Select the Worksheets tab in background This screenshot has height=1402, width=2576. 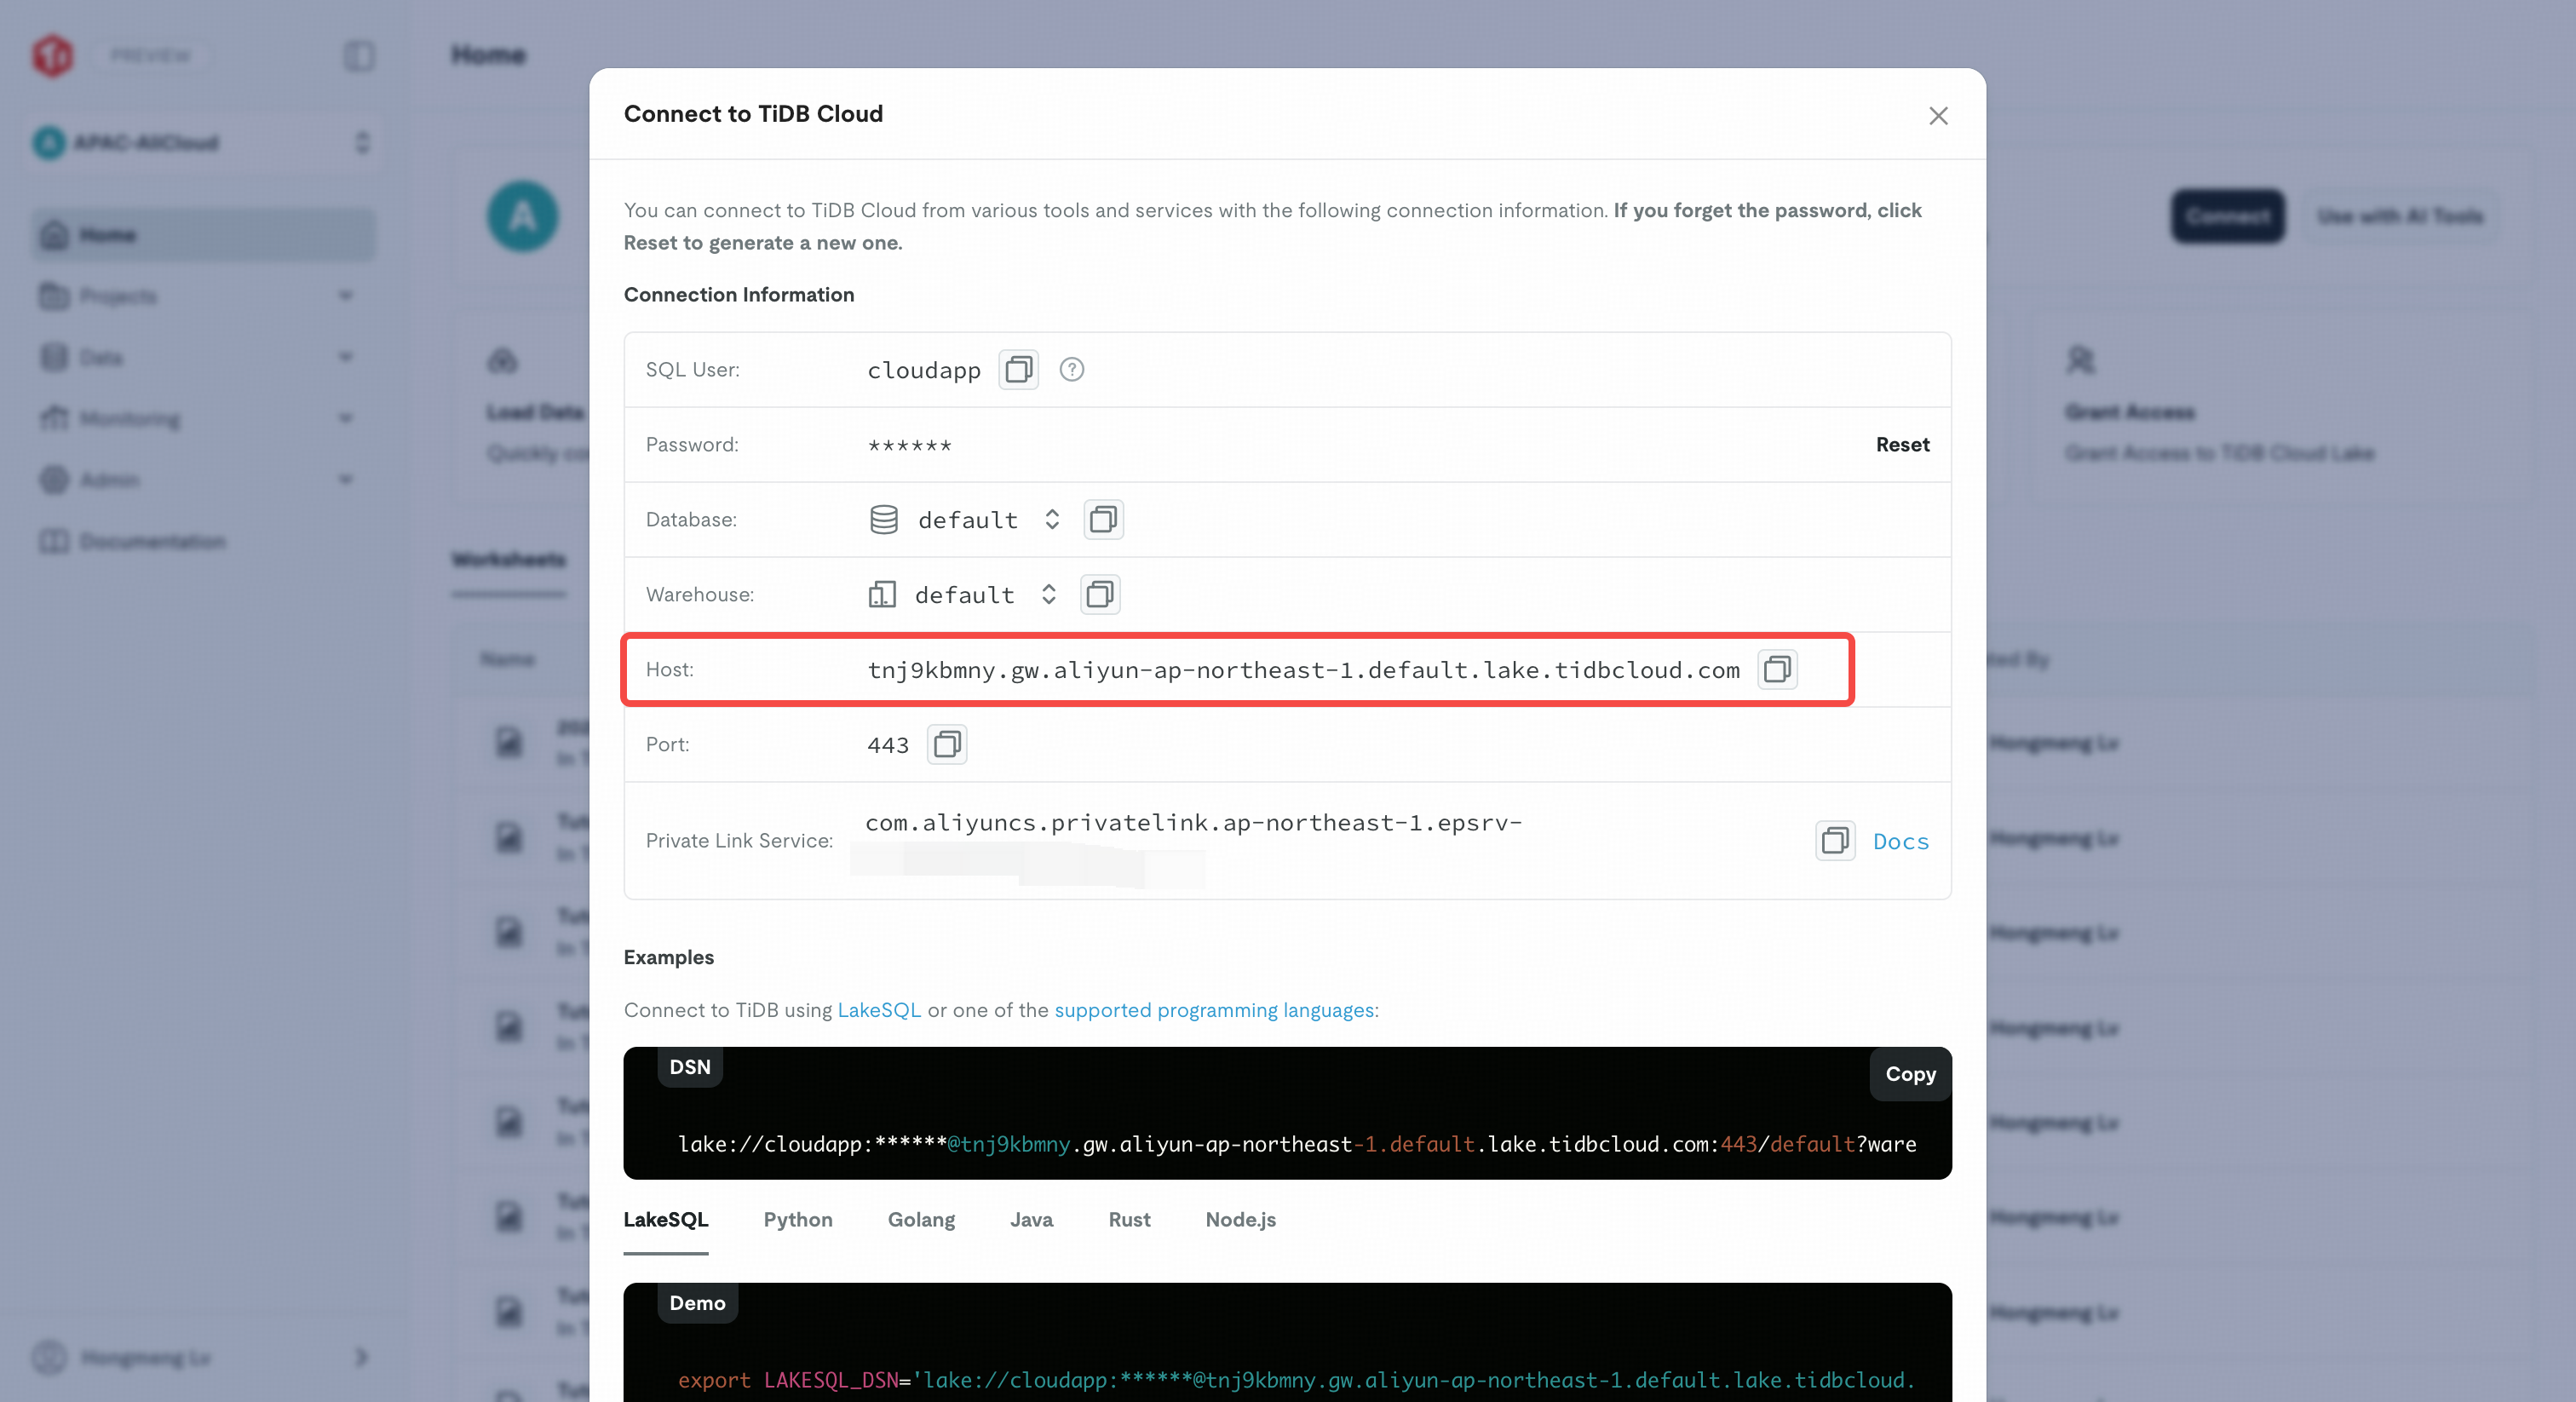[508, 560]
